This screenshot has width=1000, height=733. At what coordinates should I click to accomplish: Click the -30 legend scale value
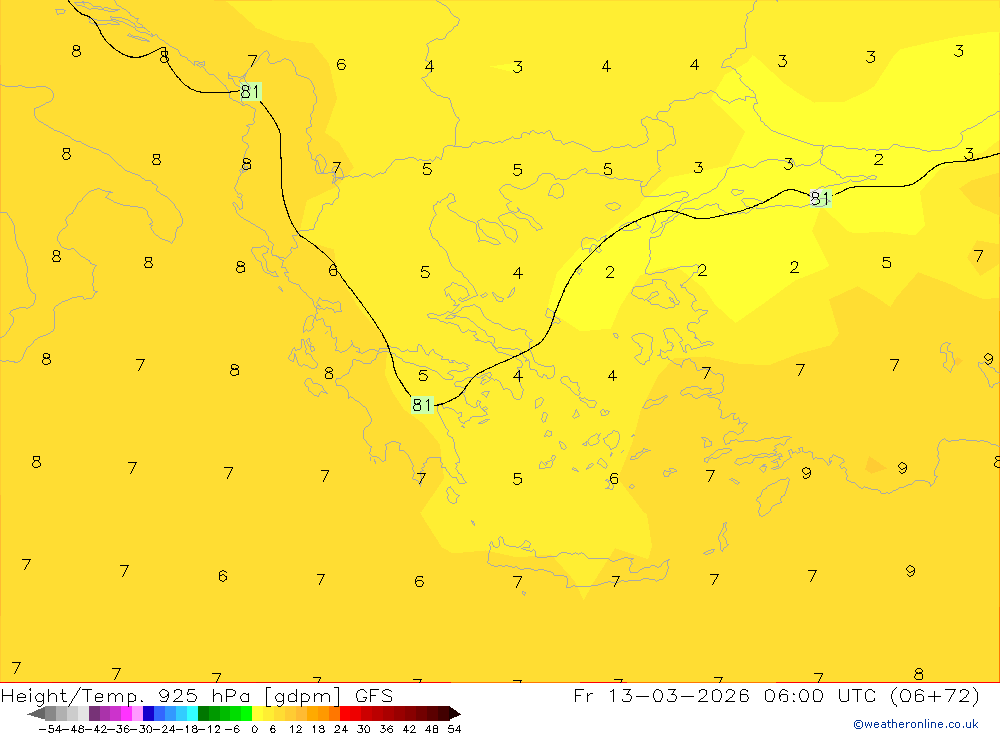click(x=142, y=729)
